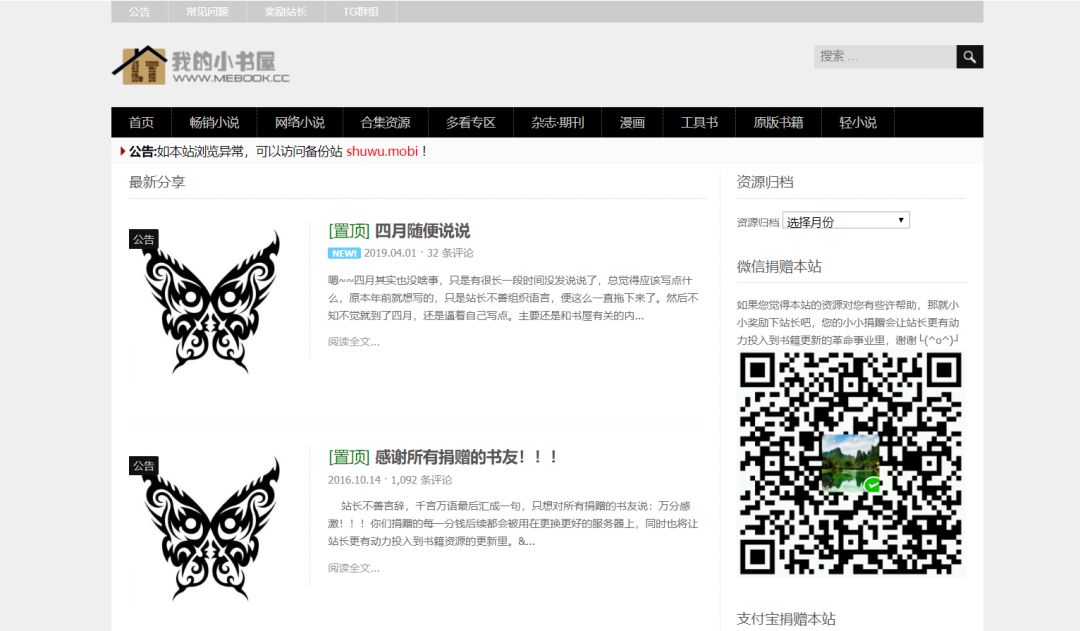The height and width of the screenshot is (631, 1080).
Task: Open the 漫画 section tab
Action: click(x=632, y=122)
